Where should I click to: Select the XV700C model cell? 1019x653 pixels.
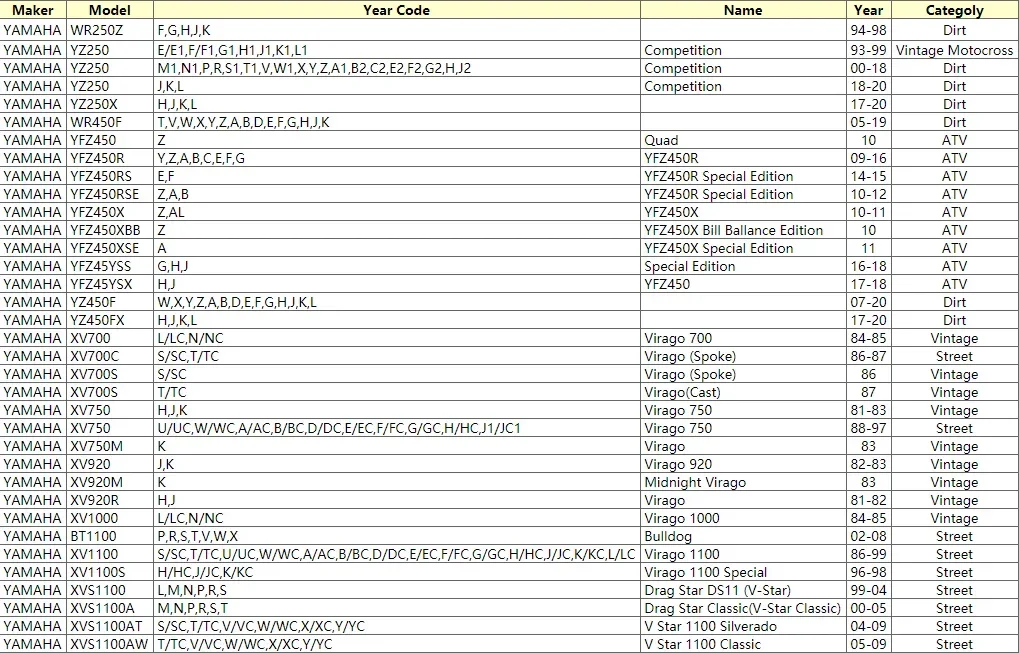point(110,356)
